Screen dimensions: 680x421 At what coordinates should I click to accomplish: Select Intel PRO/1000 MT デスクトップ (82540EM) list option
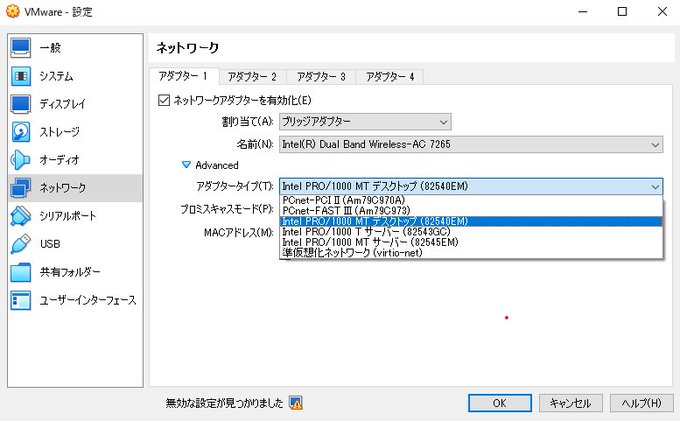[471, 221]
